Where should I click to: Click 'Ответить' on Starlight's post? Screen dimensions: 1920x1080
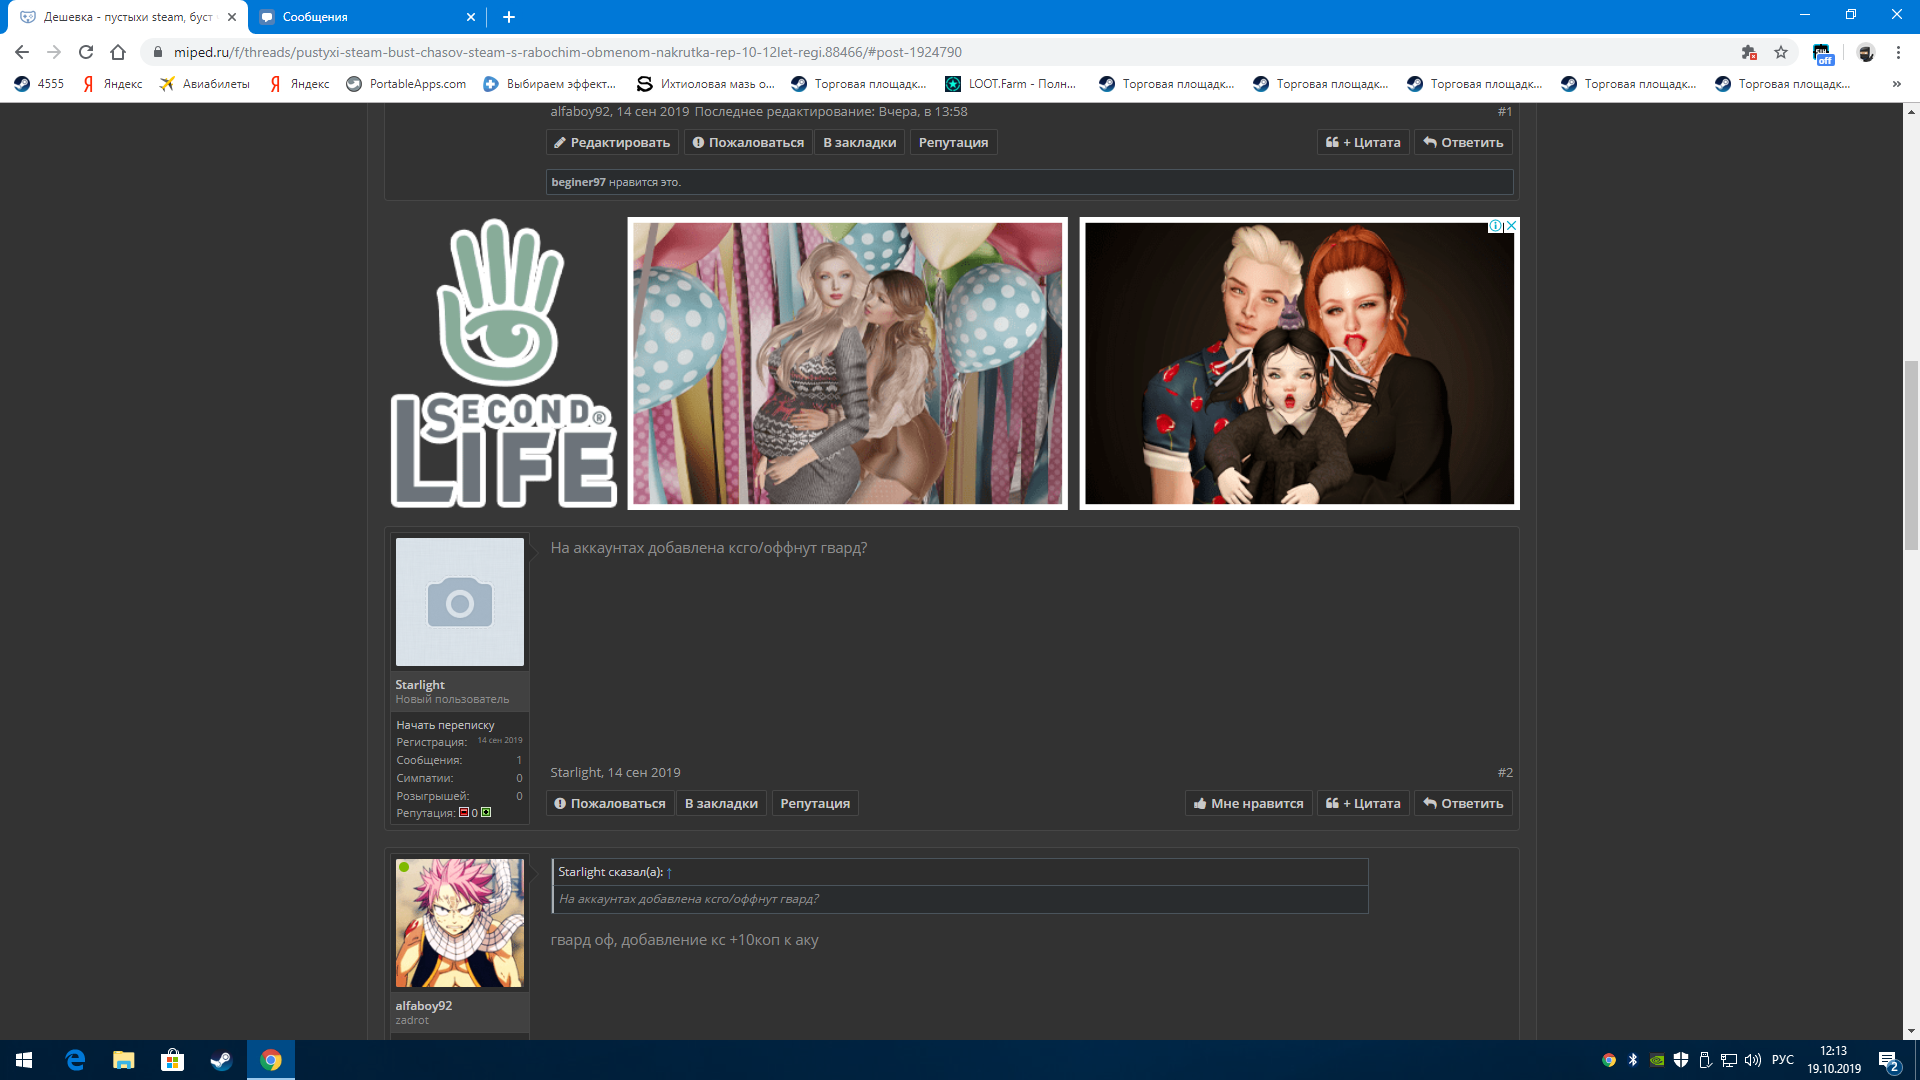pyautogui.click(x=1463, y=804)
